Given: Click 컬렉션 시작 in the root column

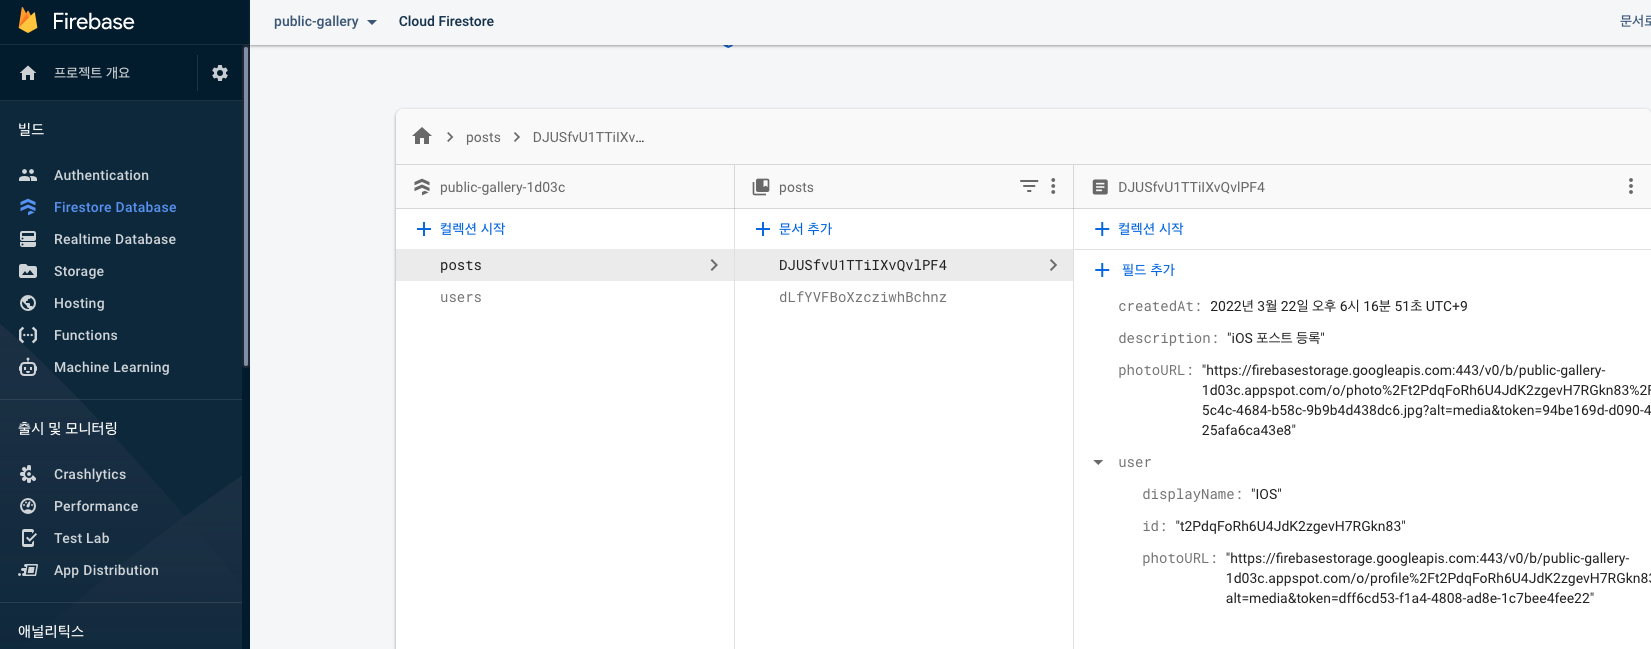Looking at the screenshot, I should [x=461, y=229].
